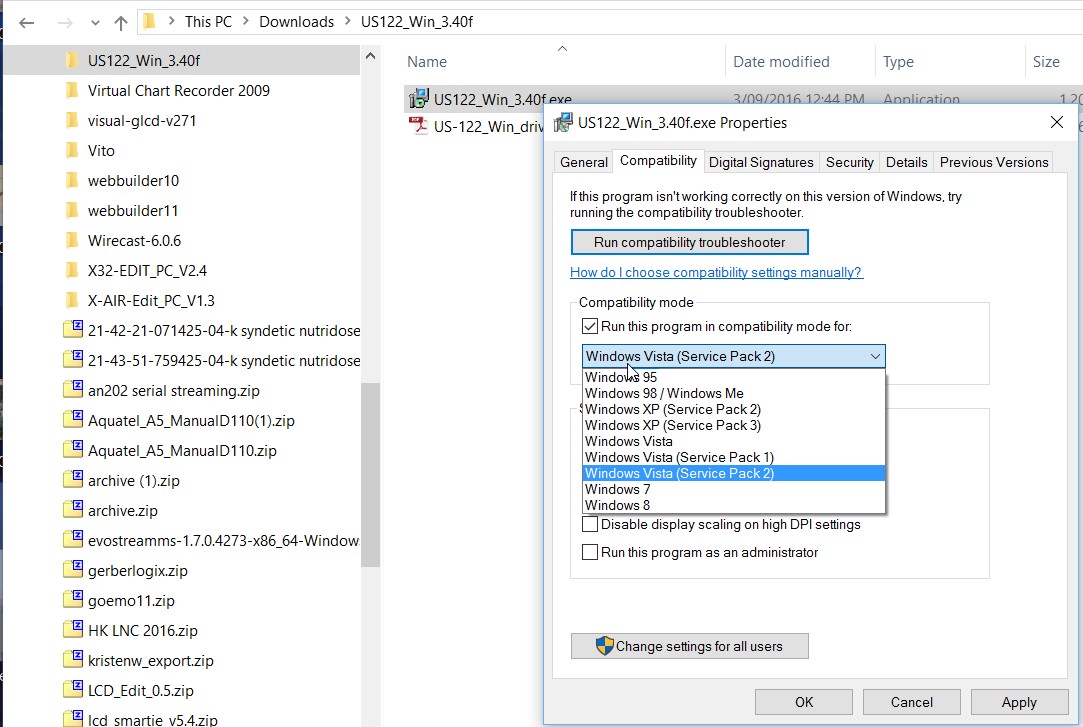Switch to the Compatibility tab
The height and width of the screenshot is (727, 1083).
pyautogui.click(x=658, y=160)
